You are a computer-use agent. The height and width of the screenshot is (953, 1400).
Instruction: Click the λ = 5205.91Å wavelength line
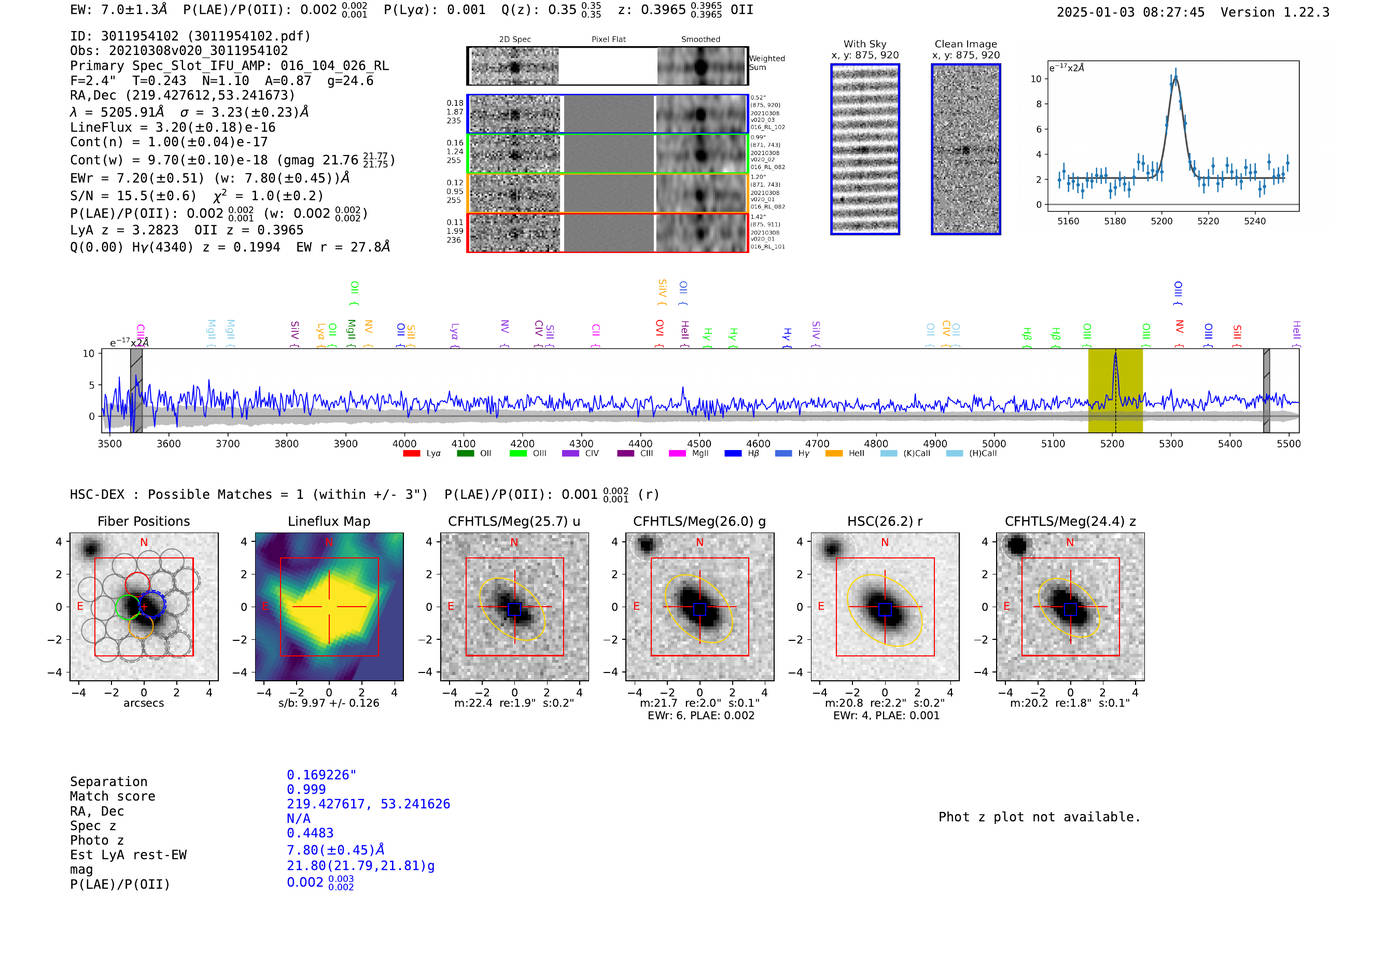[190, 112]
